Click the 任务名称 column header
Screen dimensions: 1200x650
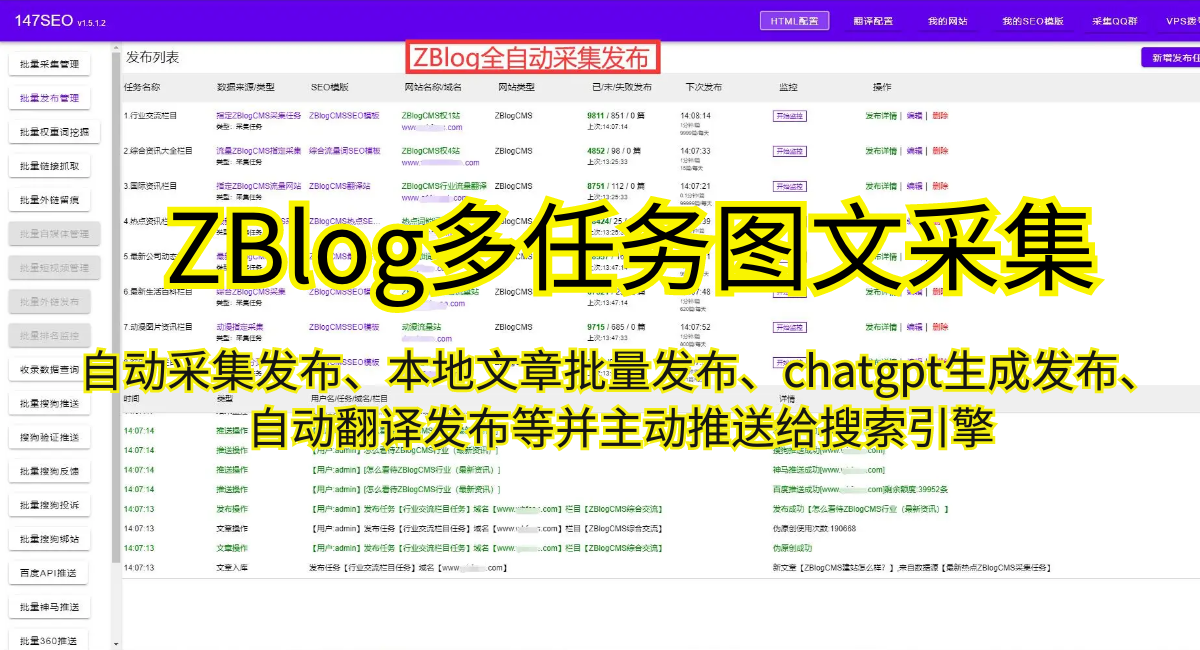142,88
